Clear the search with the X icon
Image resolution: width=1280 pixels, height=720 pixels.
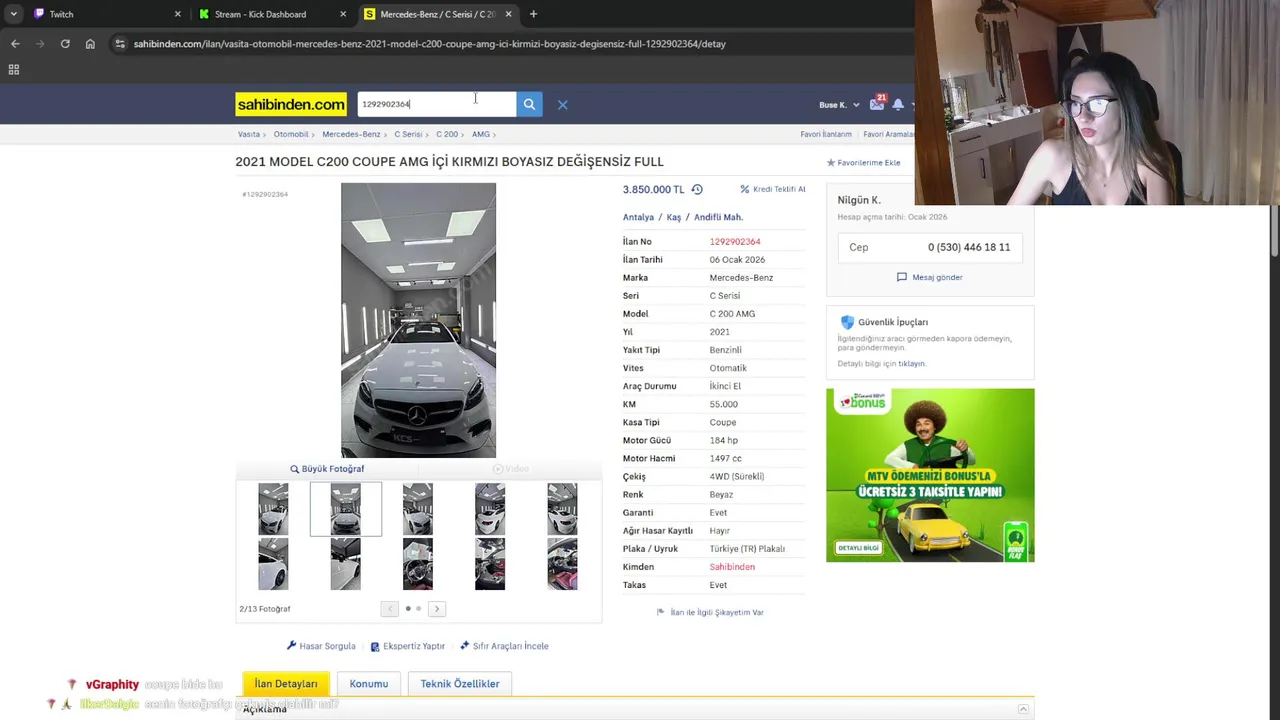coord(562,104)
